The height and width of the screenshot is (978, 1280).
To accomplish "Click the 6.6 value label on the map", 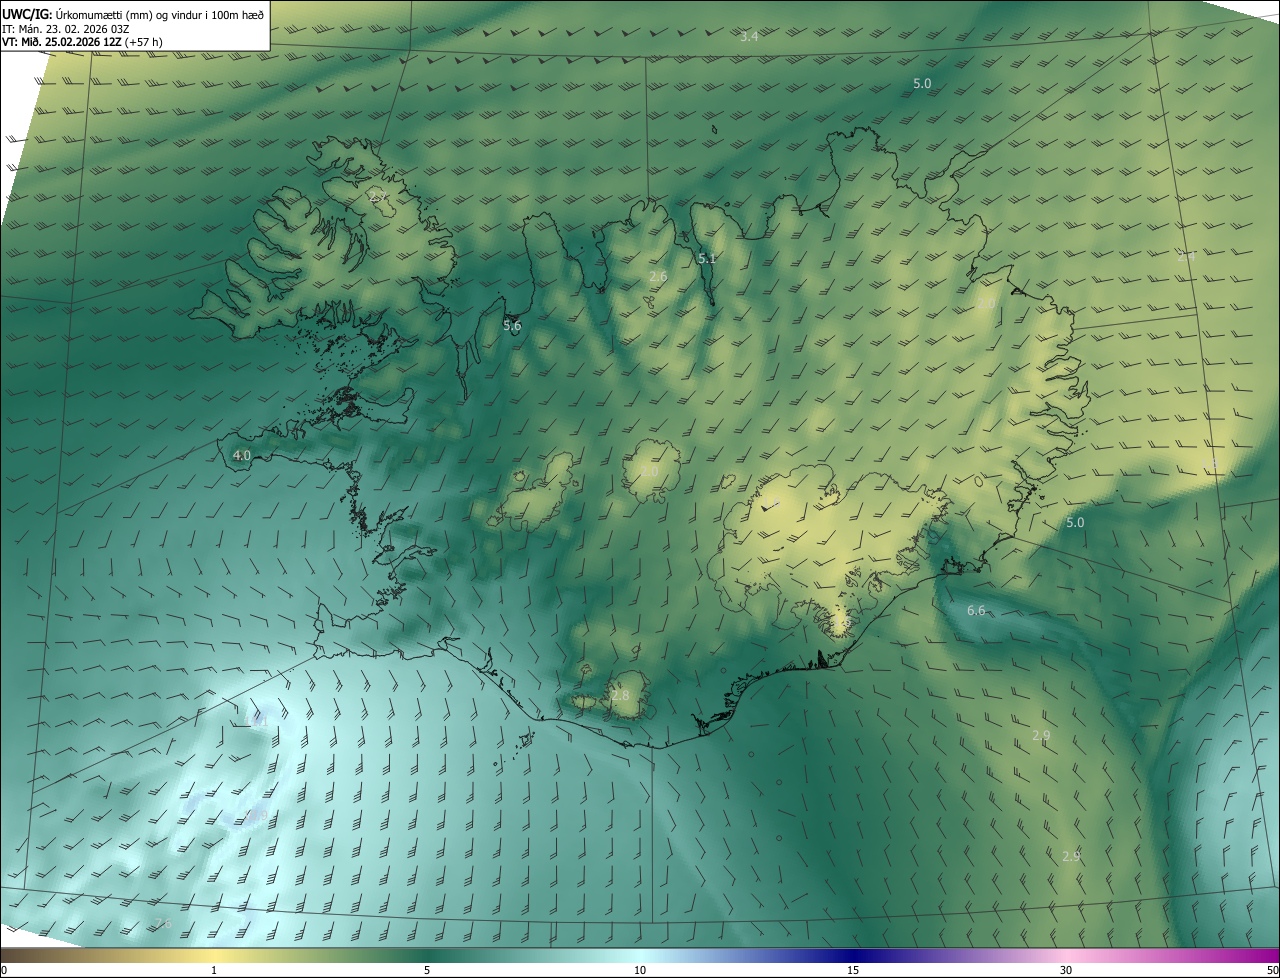I will (x=976, y=610).
